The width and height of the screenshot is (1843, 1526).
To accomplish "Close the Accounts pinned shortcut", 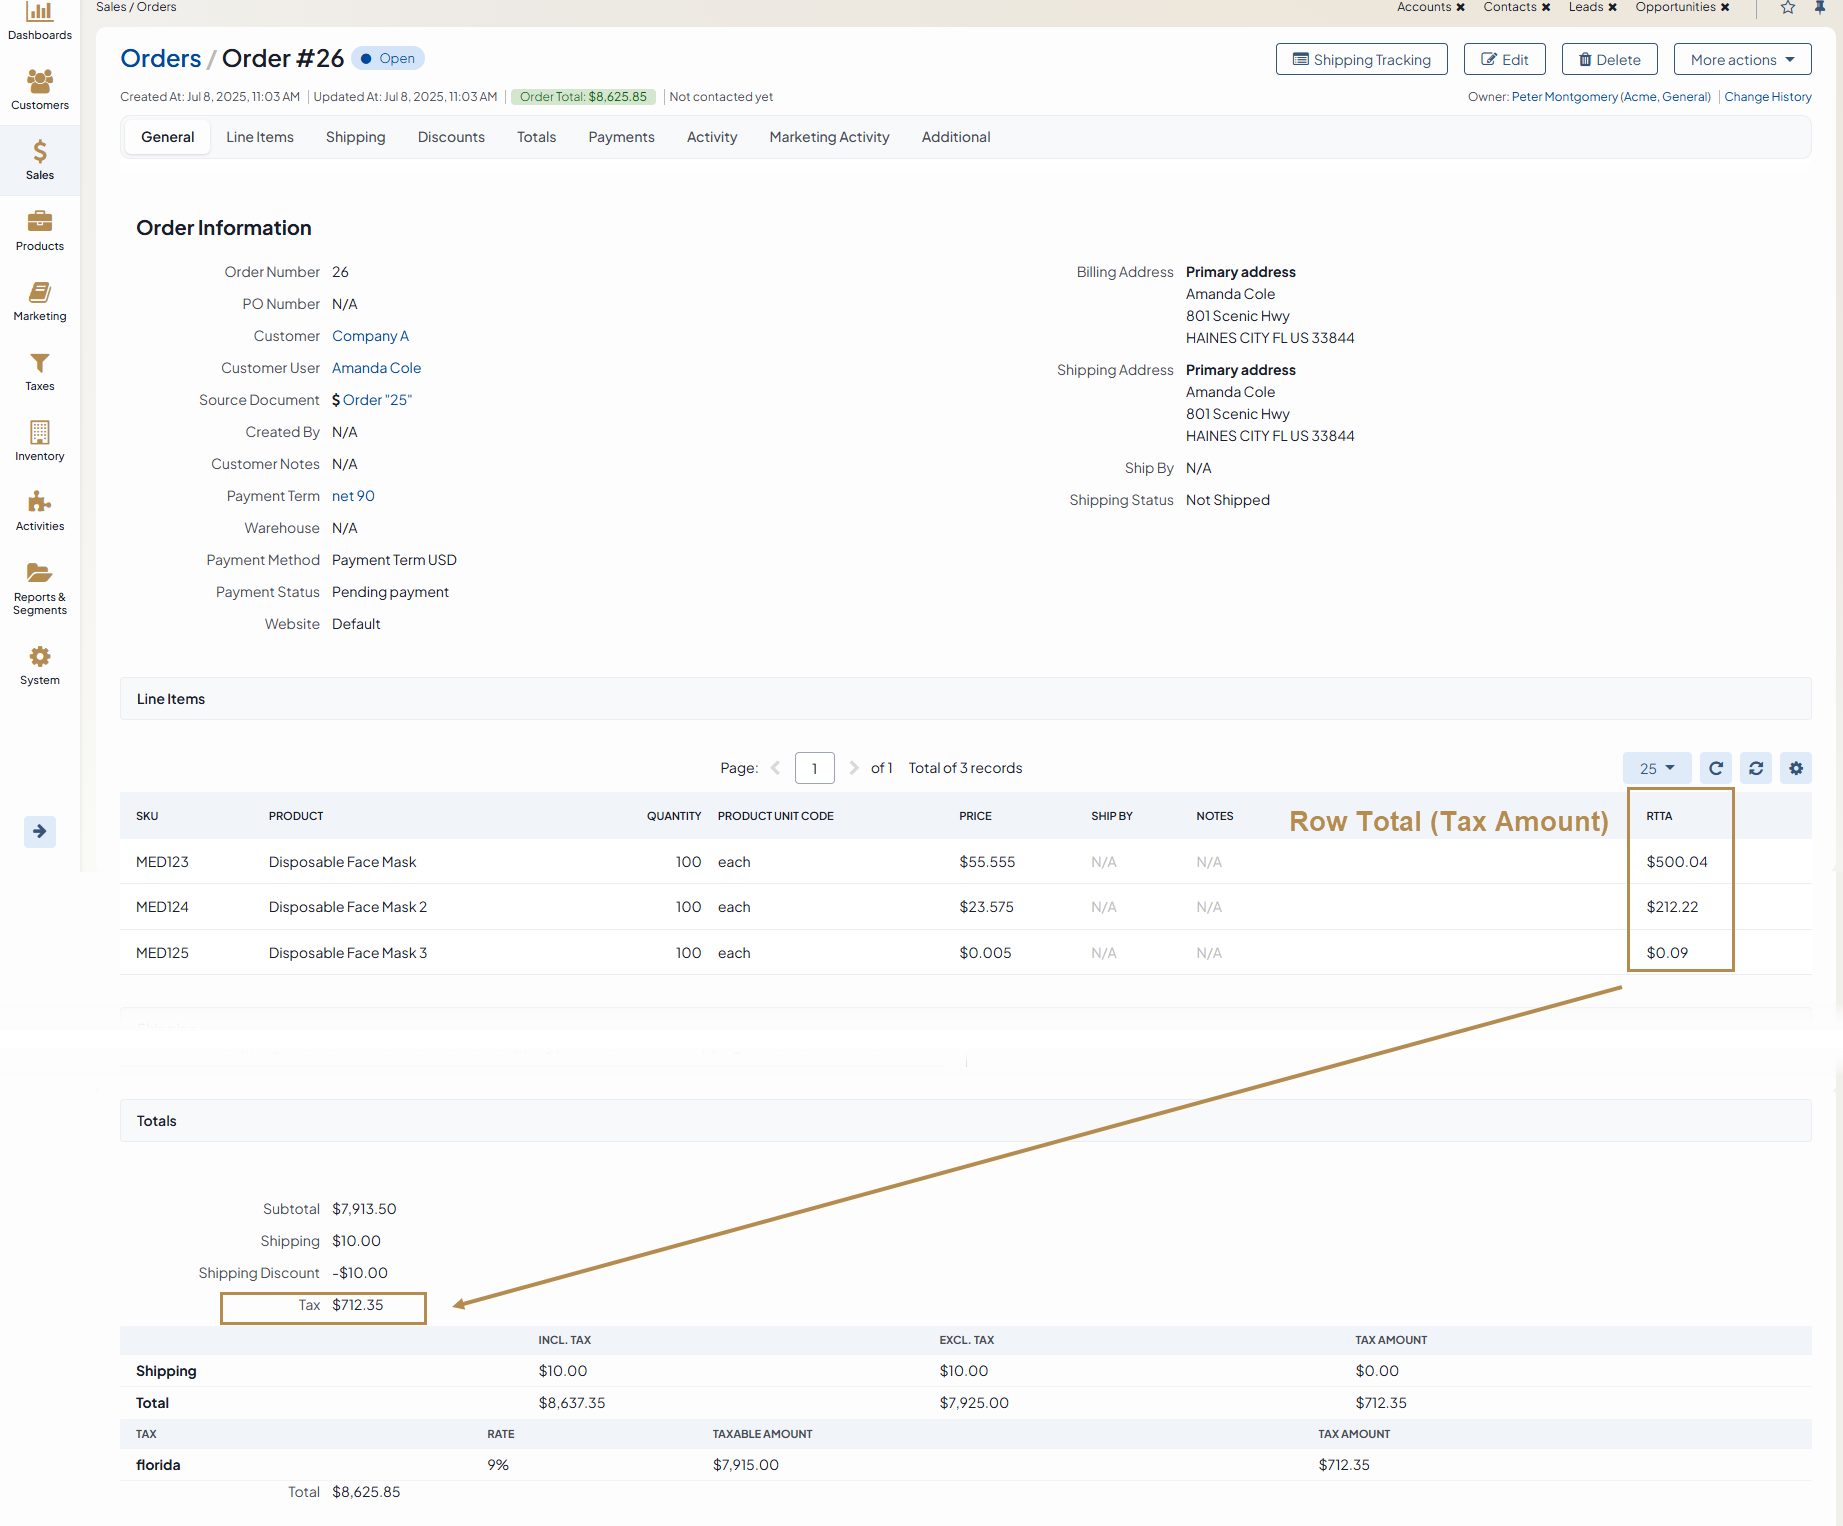I will point(1460,7).
